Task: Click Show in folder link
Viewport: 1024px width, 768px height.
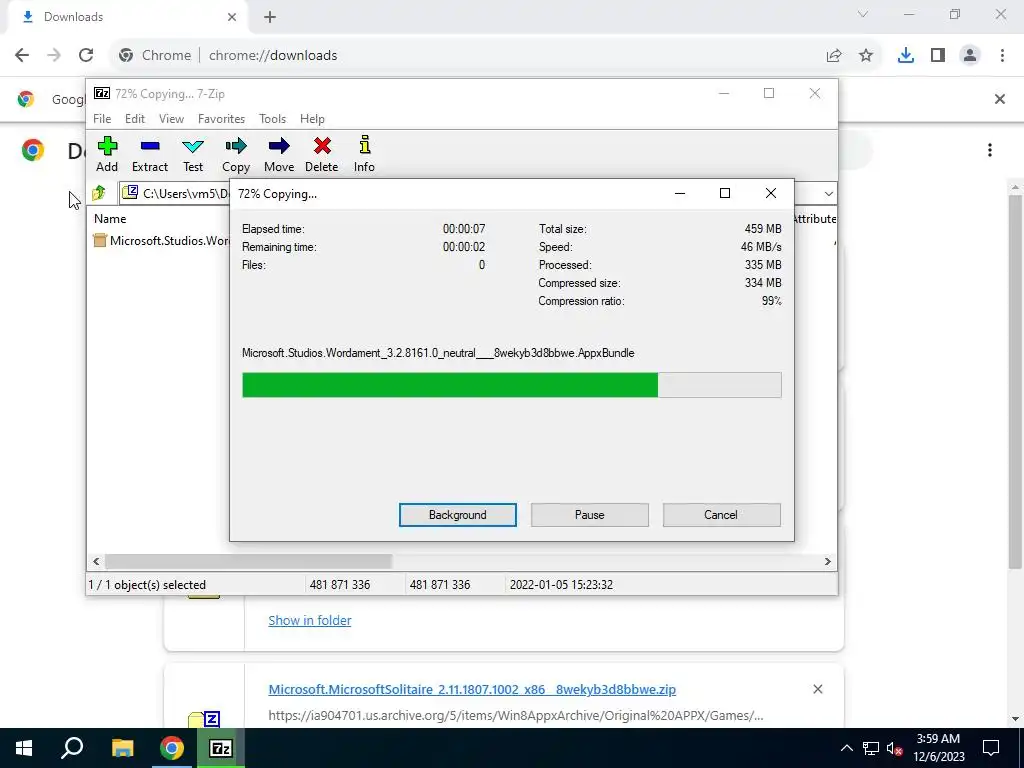Action: pos(310,620)
